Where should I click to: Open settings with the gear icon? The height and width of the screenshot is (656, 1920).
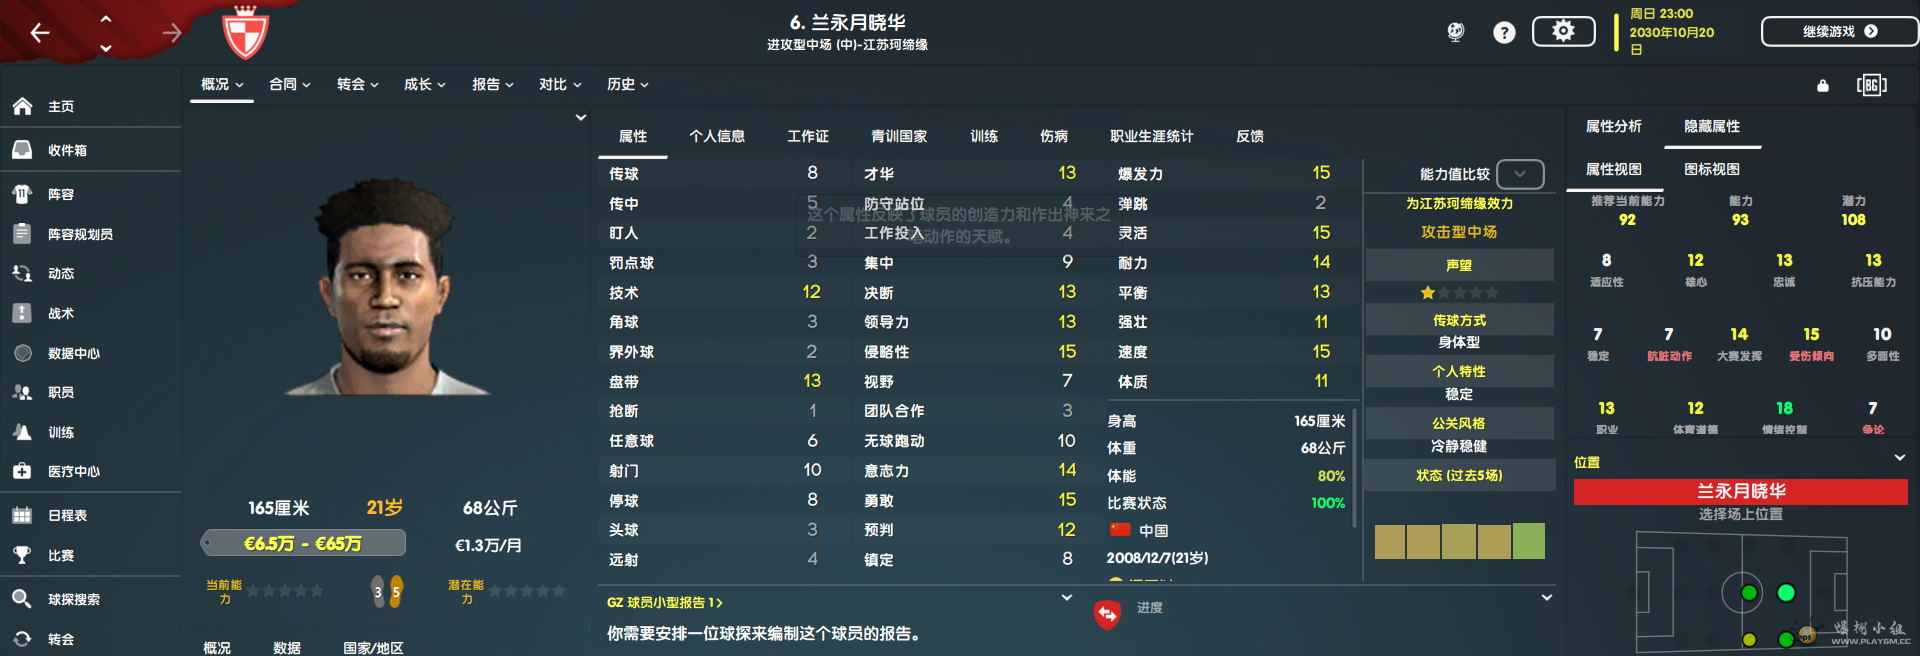(x=1563, y=32)
